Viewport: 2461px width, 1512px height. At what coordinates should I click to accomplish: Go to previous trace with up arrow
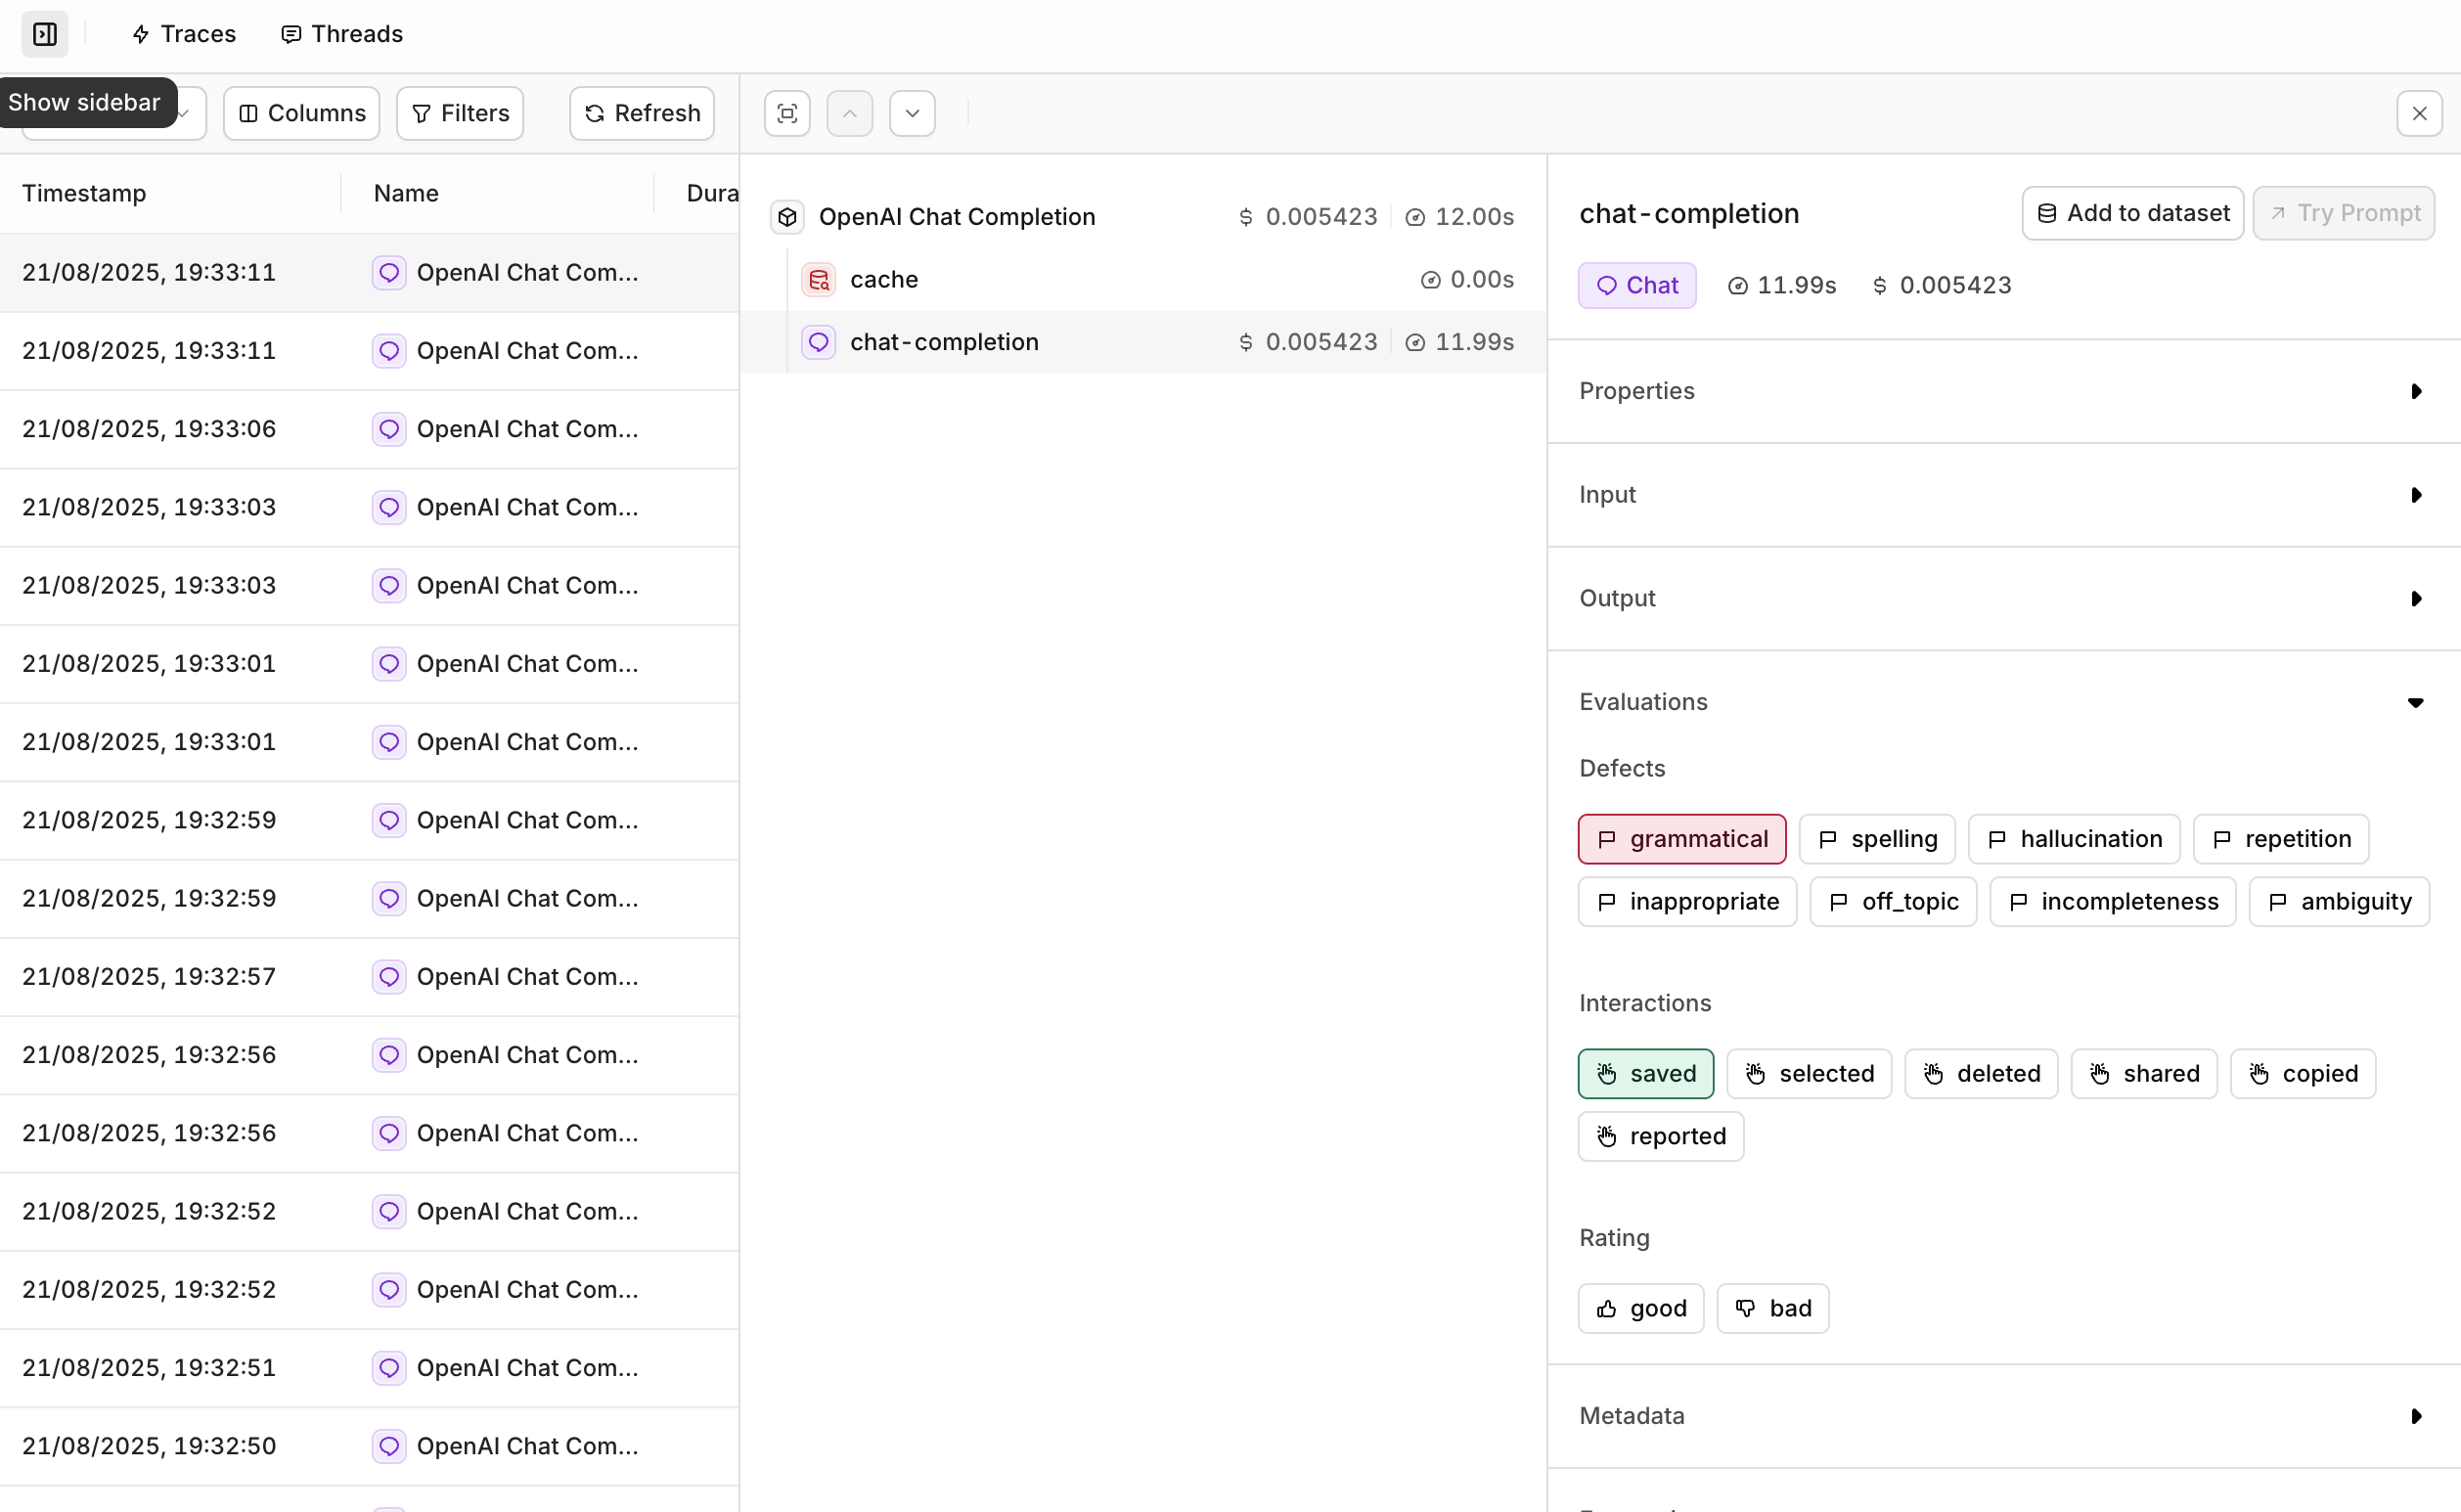(849, 113)
